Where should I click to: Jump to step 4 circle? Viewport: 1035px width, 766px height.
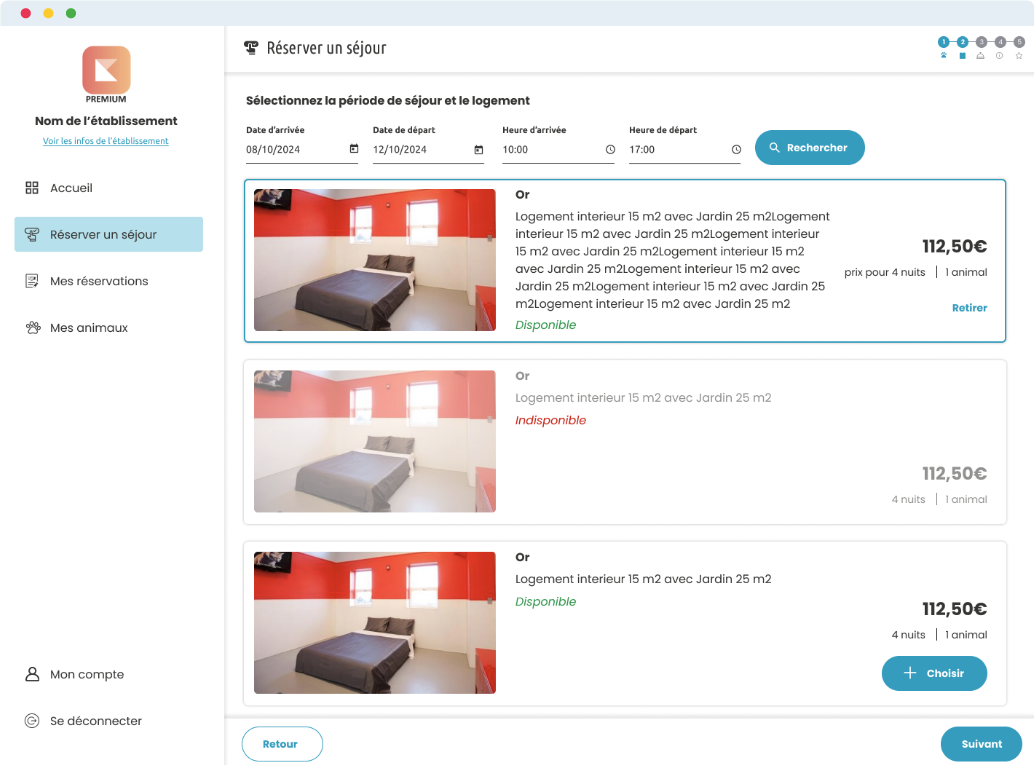(1001, 42)
